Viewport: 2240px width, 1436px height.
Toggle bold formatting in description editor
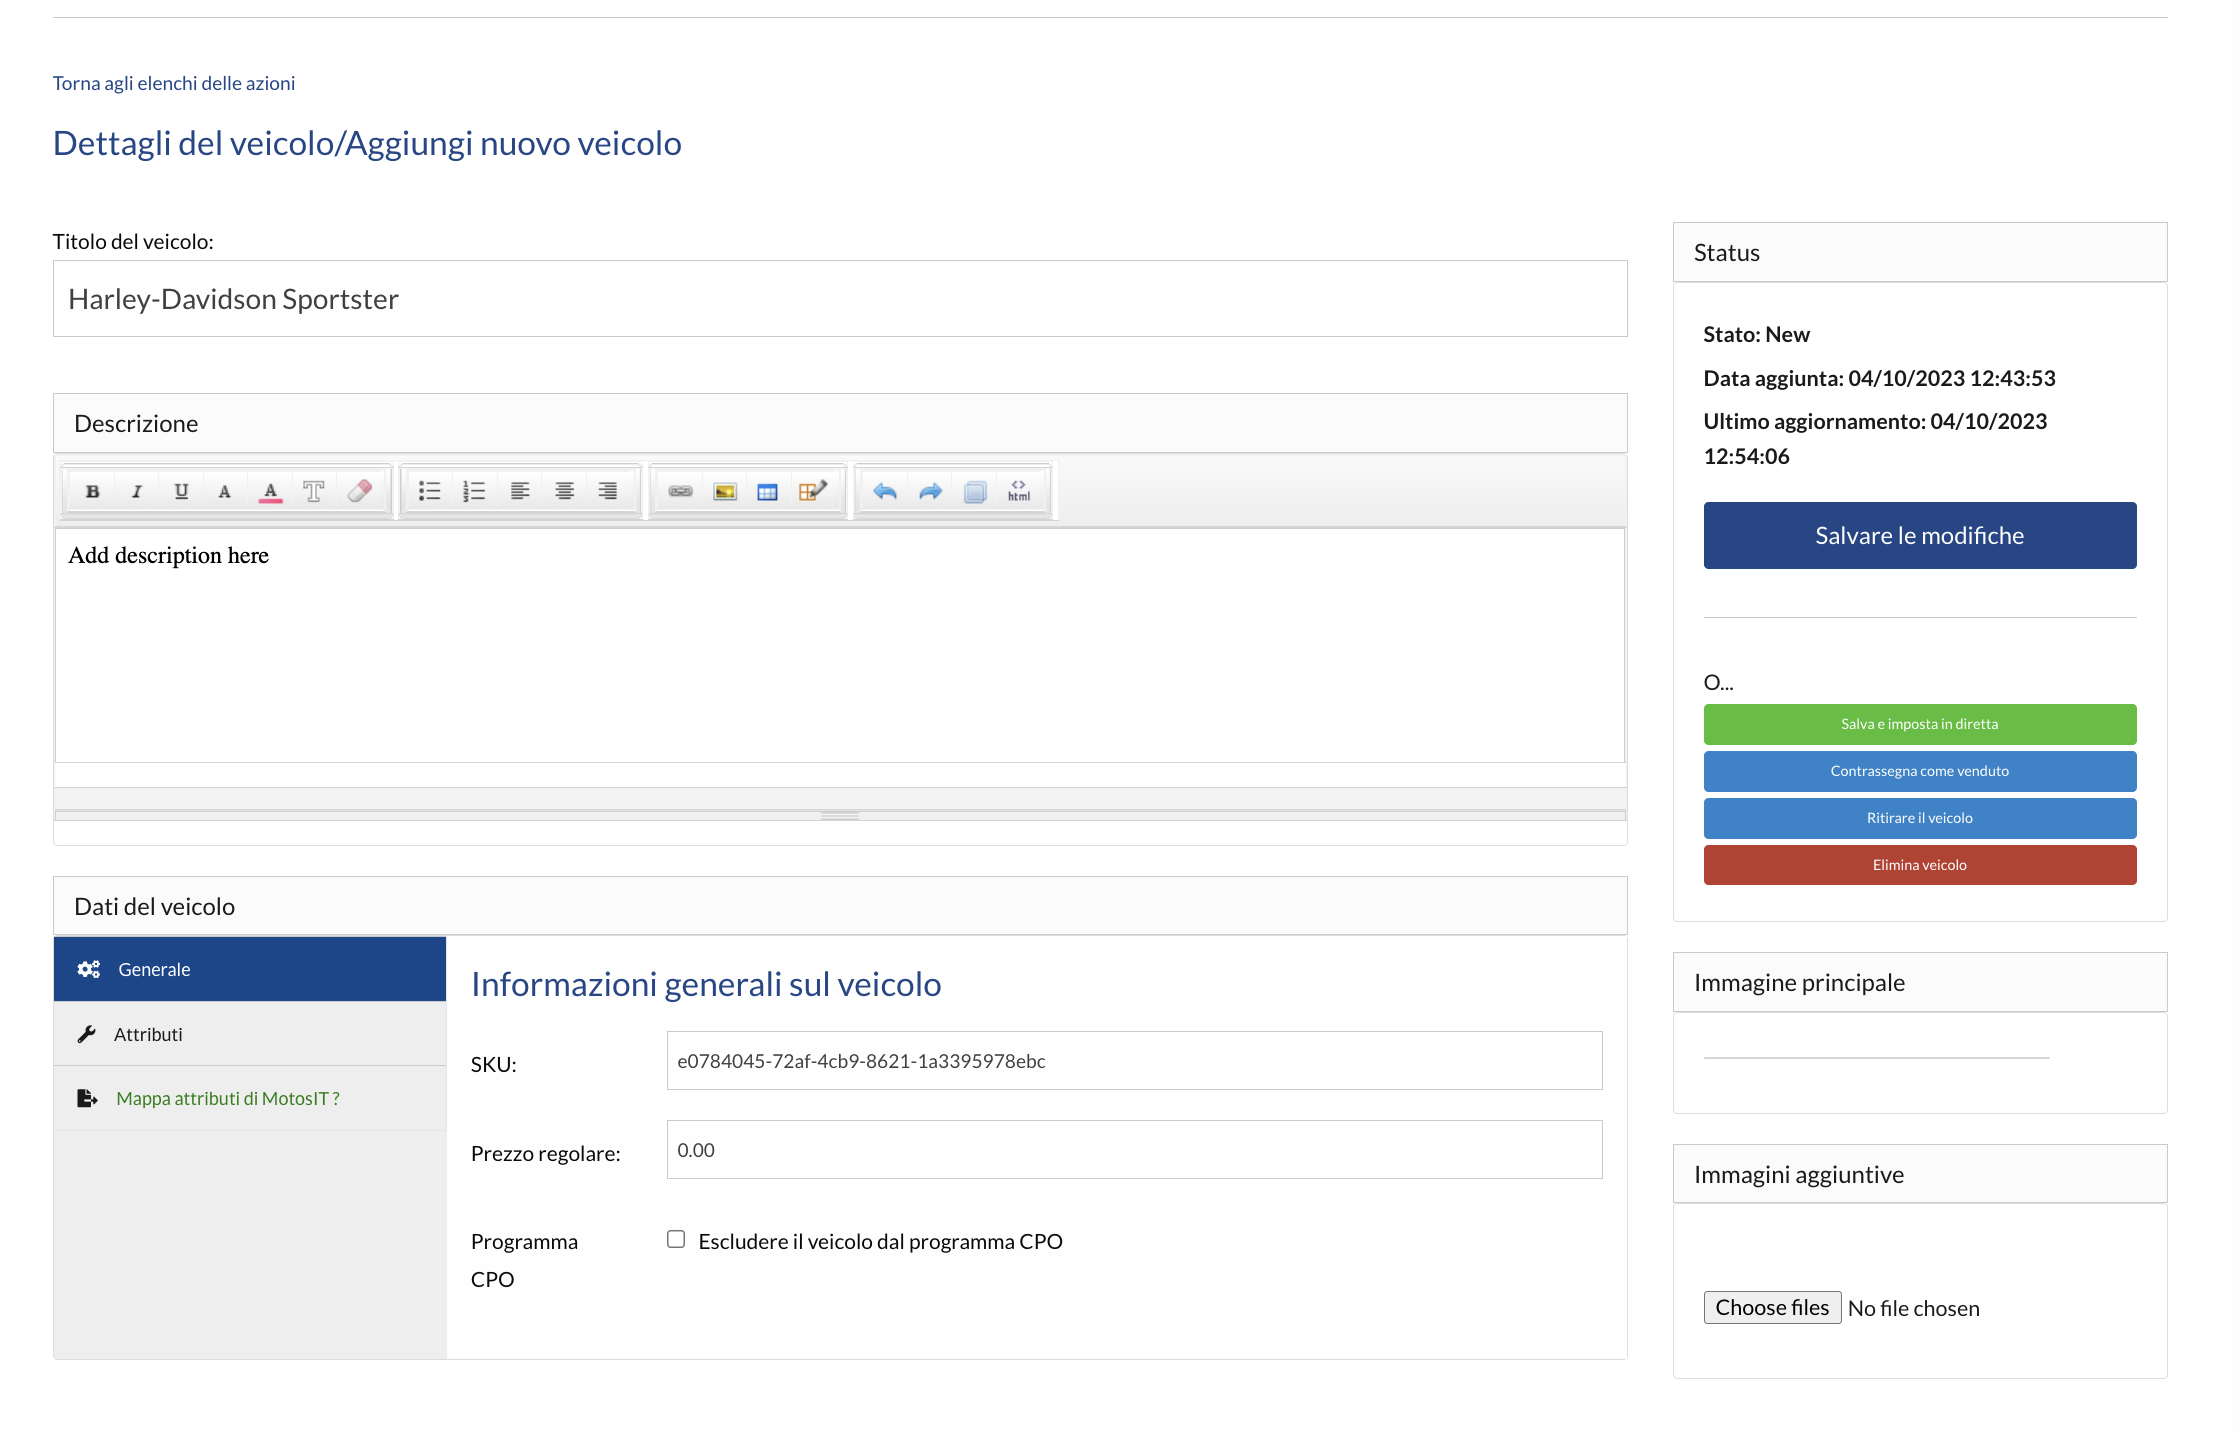click(92, 491)
